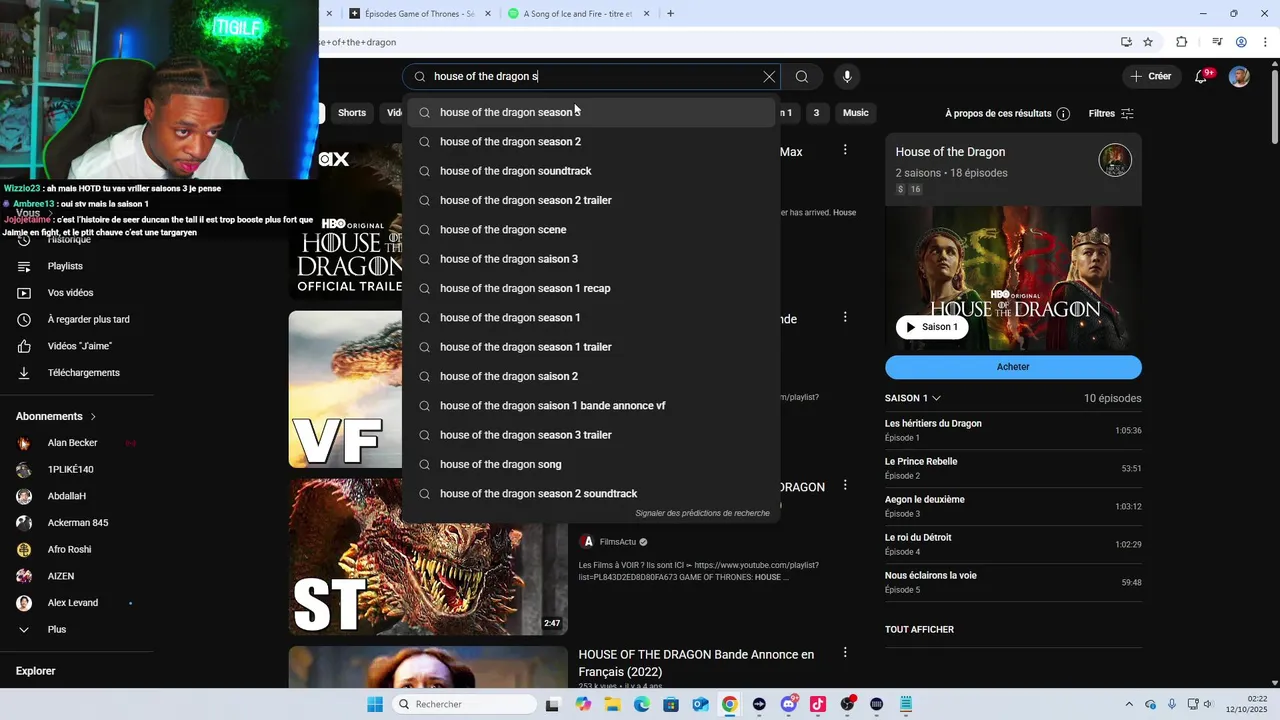The image size is (1280, 720).
Task: Click the Acheter button
Action: pos(1013,367)
